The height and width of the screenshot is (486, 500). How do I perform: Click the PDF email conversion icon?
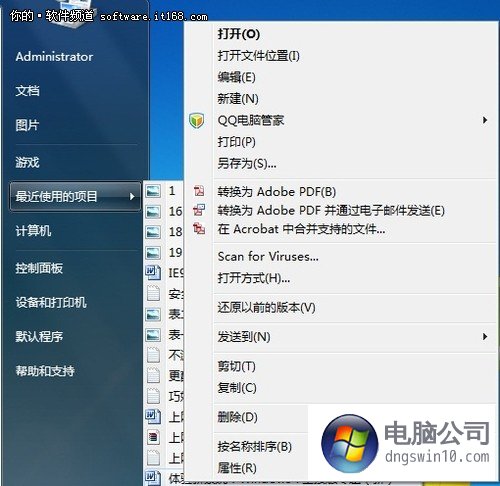click(x=199, y=210)
